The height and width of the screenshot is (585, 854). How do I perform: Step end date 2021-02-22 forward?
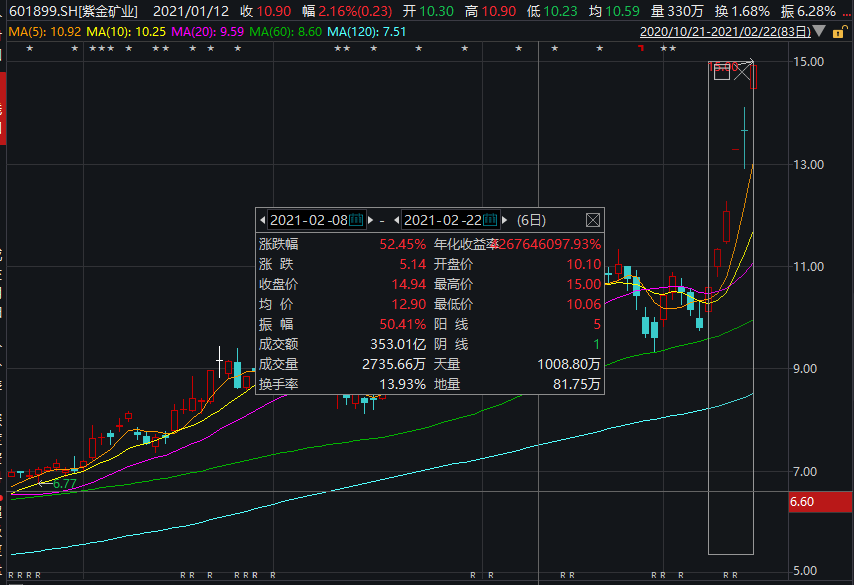(x=505, y=220)
